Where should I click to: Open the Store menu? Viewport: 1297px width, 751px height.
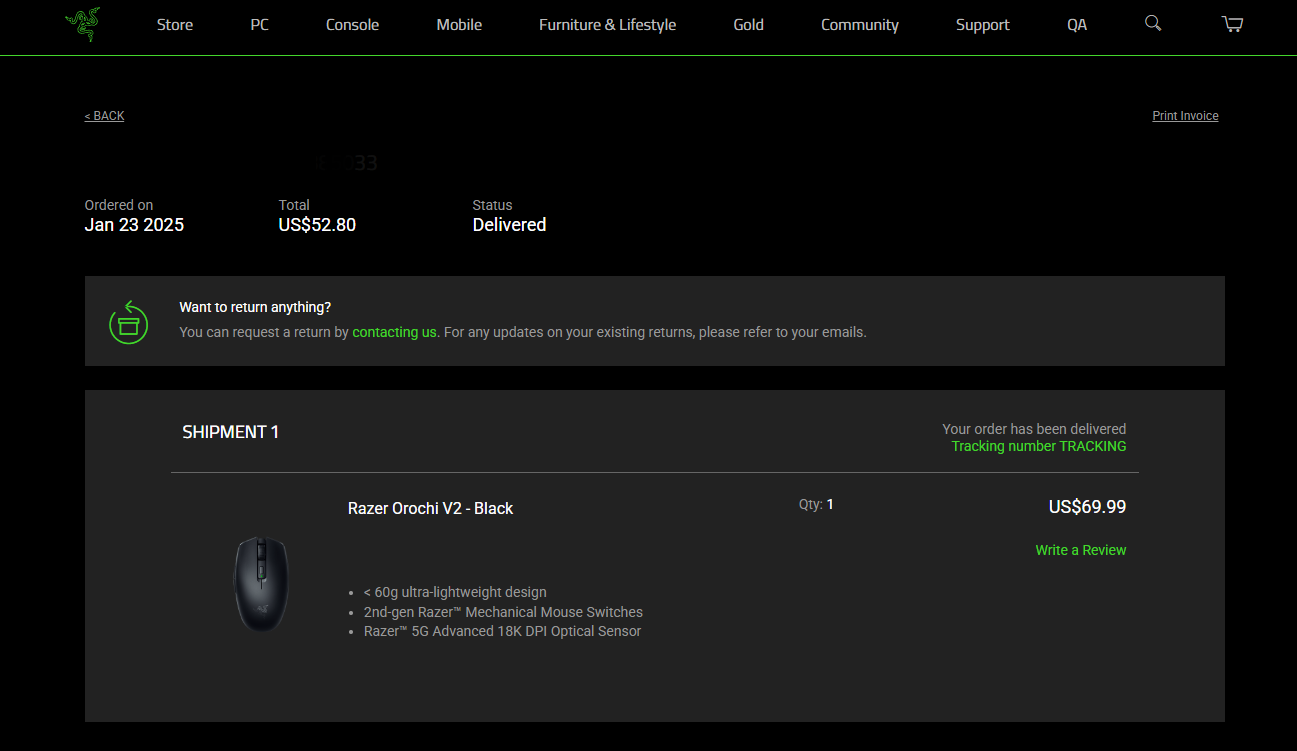(x=175, y=25)
